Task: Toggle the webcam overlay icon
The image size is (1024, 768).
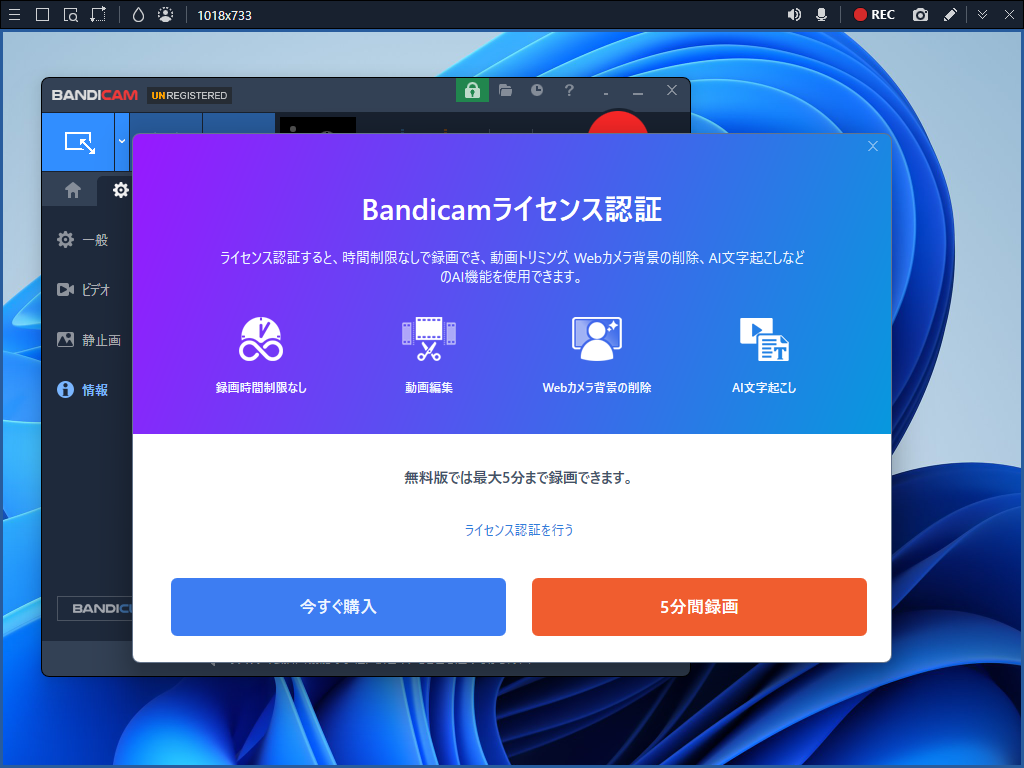Action: click(x=166, y=14)
